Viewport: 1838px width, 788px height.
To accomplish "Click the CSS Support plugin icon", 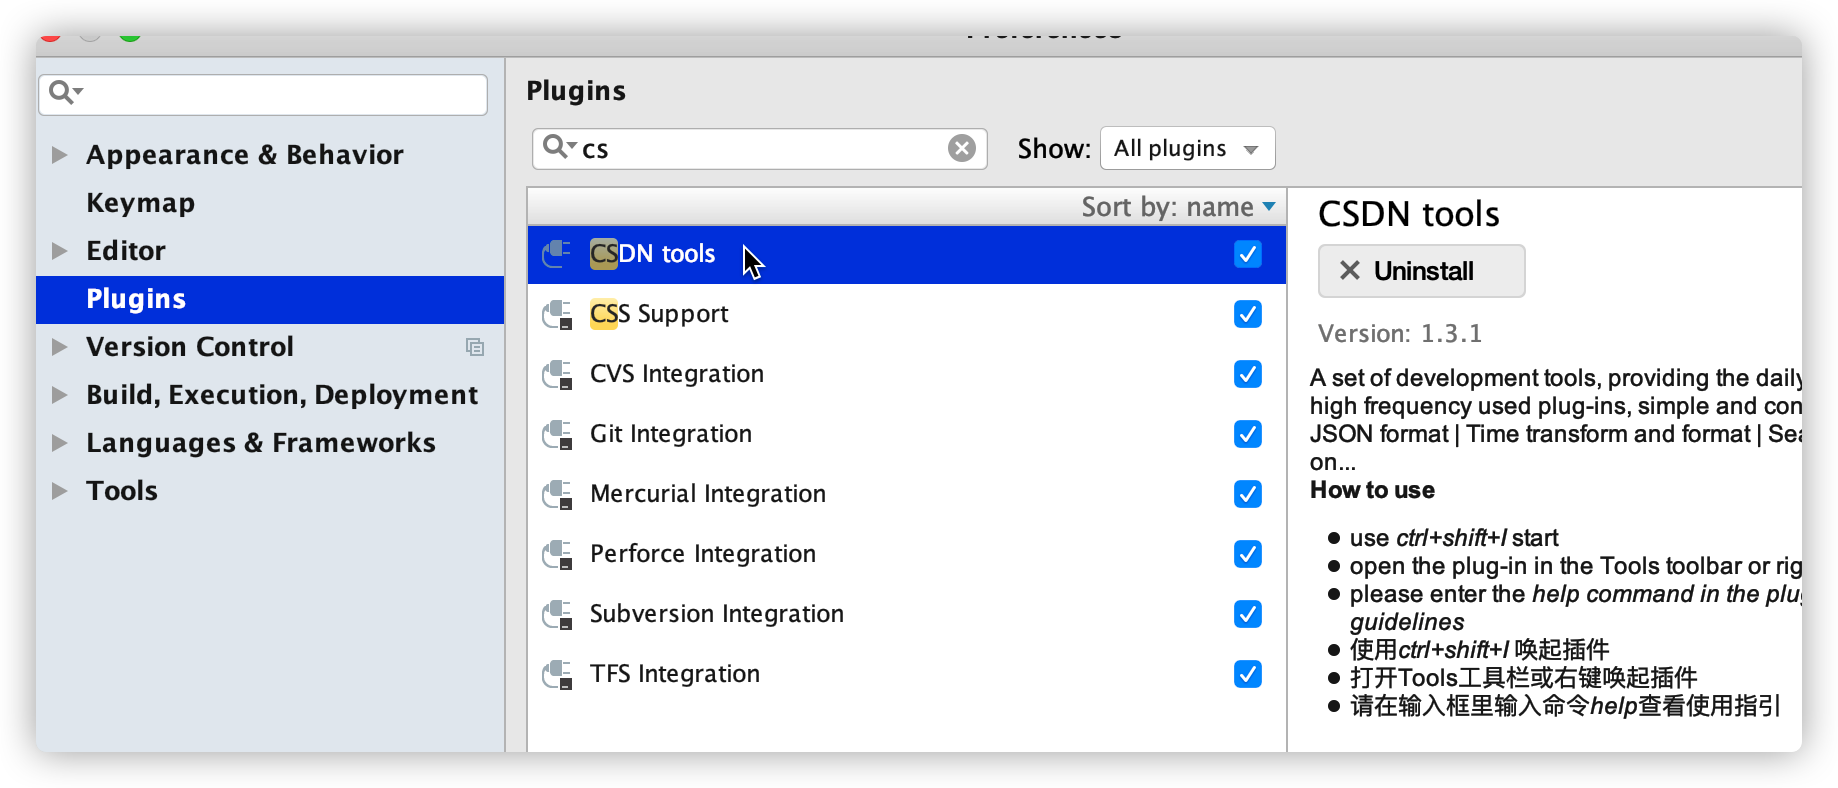I will point(557,314).
